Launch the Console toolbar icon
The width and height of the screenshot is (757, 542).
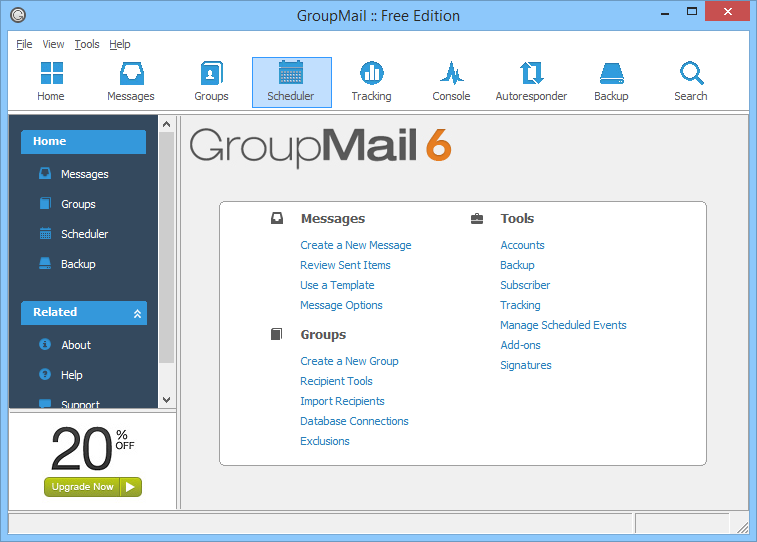[451, 82]
